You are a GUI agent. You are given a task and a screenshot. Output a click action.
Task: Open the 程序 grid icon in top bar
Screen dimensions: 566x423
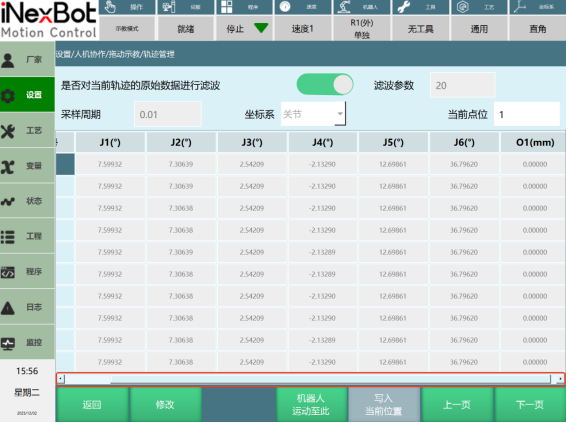tap(227, 6)
